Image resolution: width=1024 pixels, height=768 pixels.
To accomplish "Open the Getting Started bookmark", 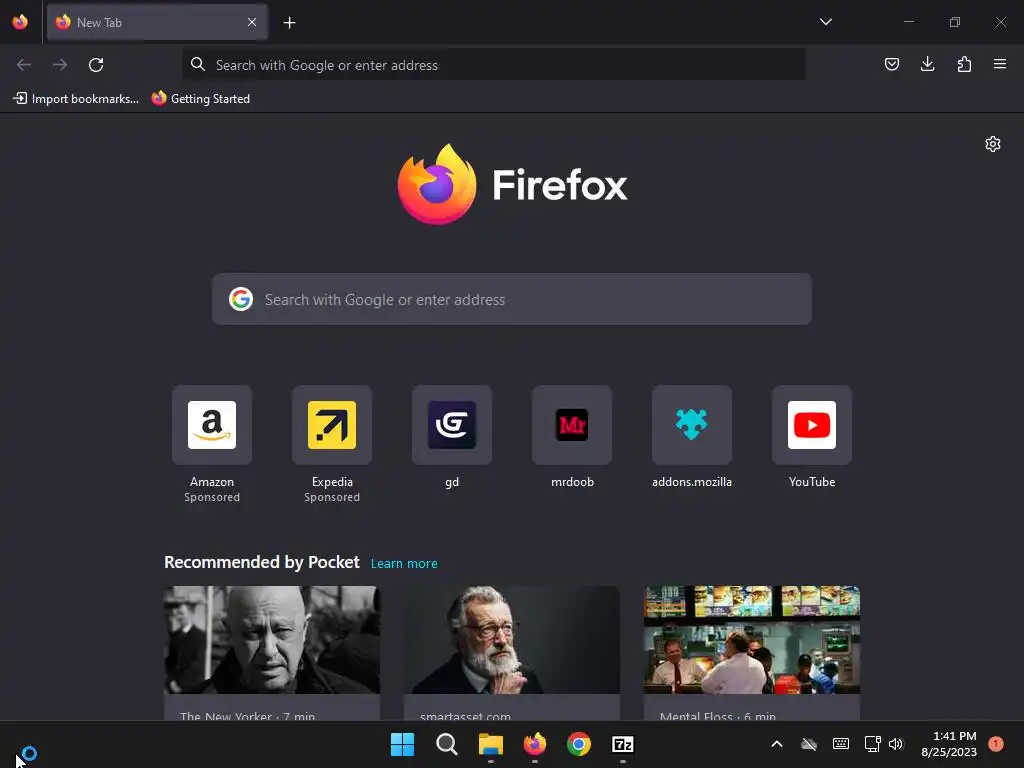I will 201,99.
